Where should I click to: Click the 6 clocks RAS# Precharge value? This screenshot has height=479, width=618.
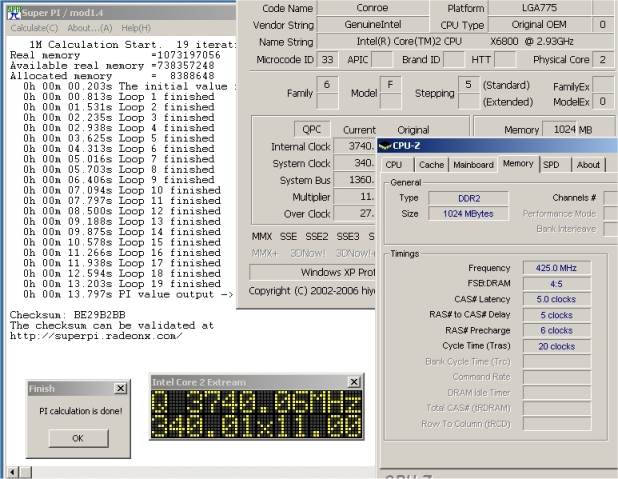557,330
